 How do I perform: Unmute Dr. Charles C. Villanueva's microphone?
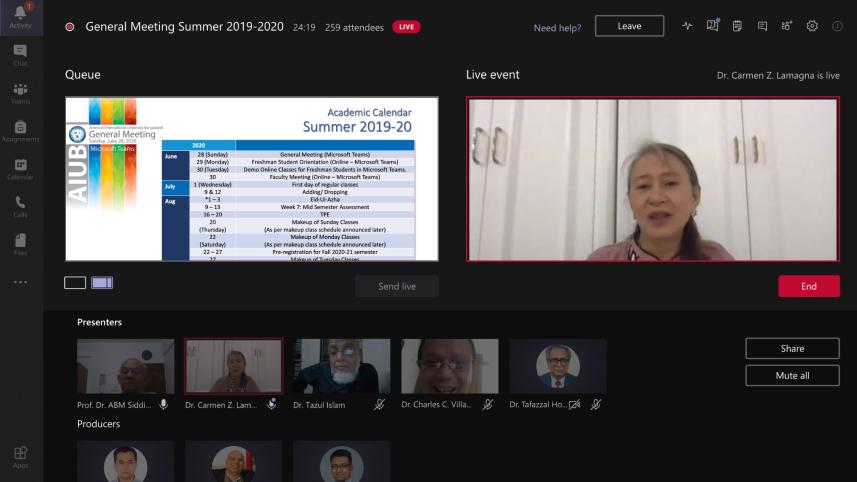487,405
